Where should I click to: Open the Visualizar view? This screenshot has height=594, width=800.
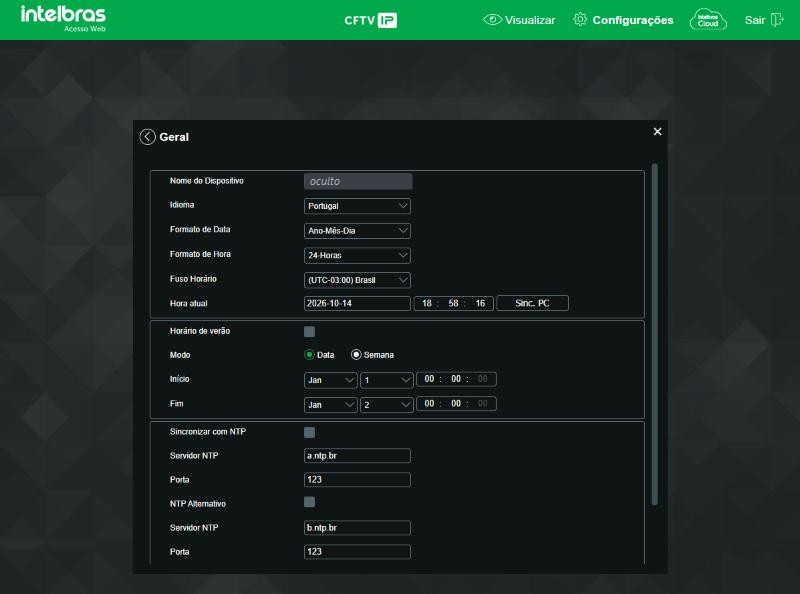coord(519,20)
